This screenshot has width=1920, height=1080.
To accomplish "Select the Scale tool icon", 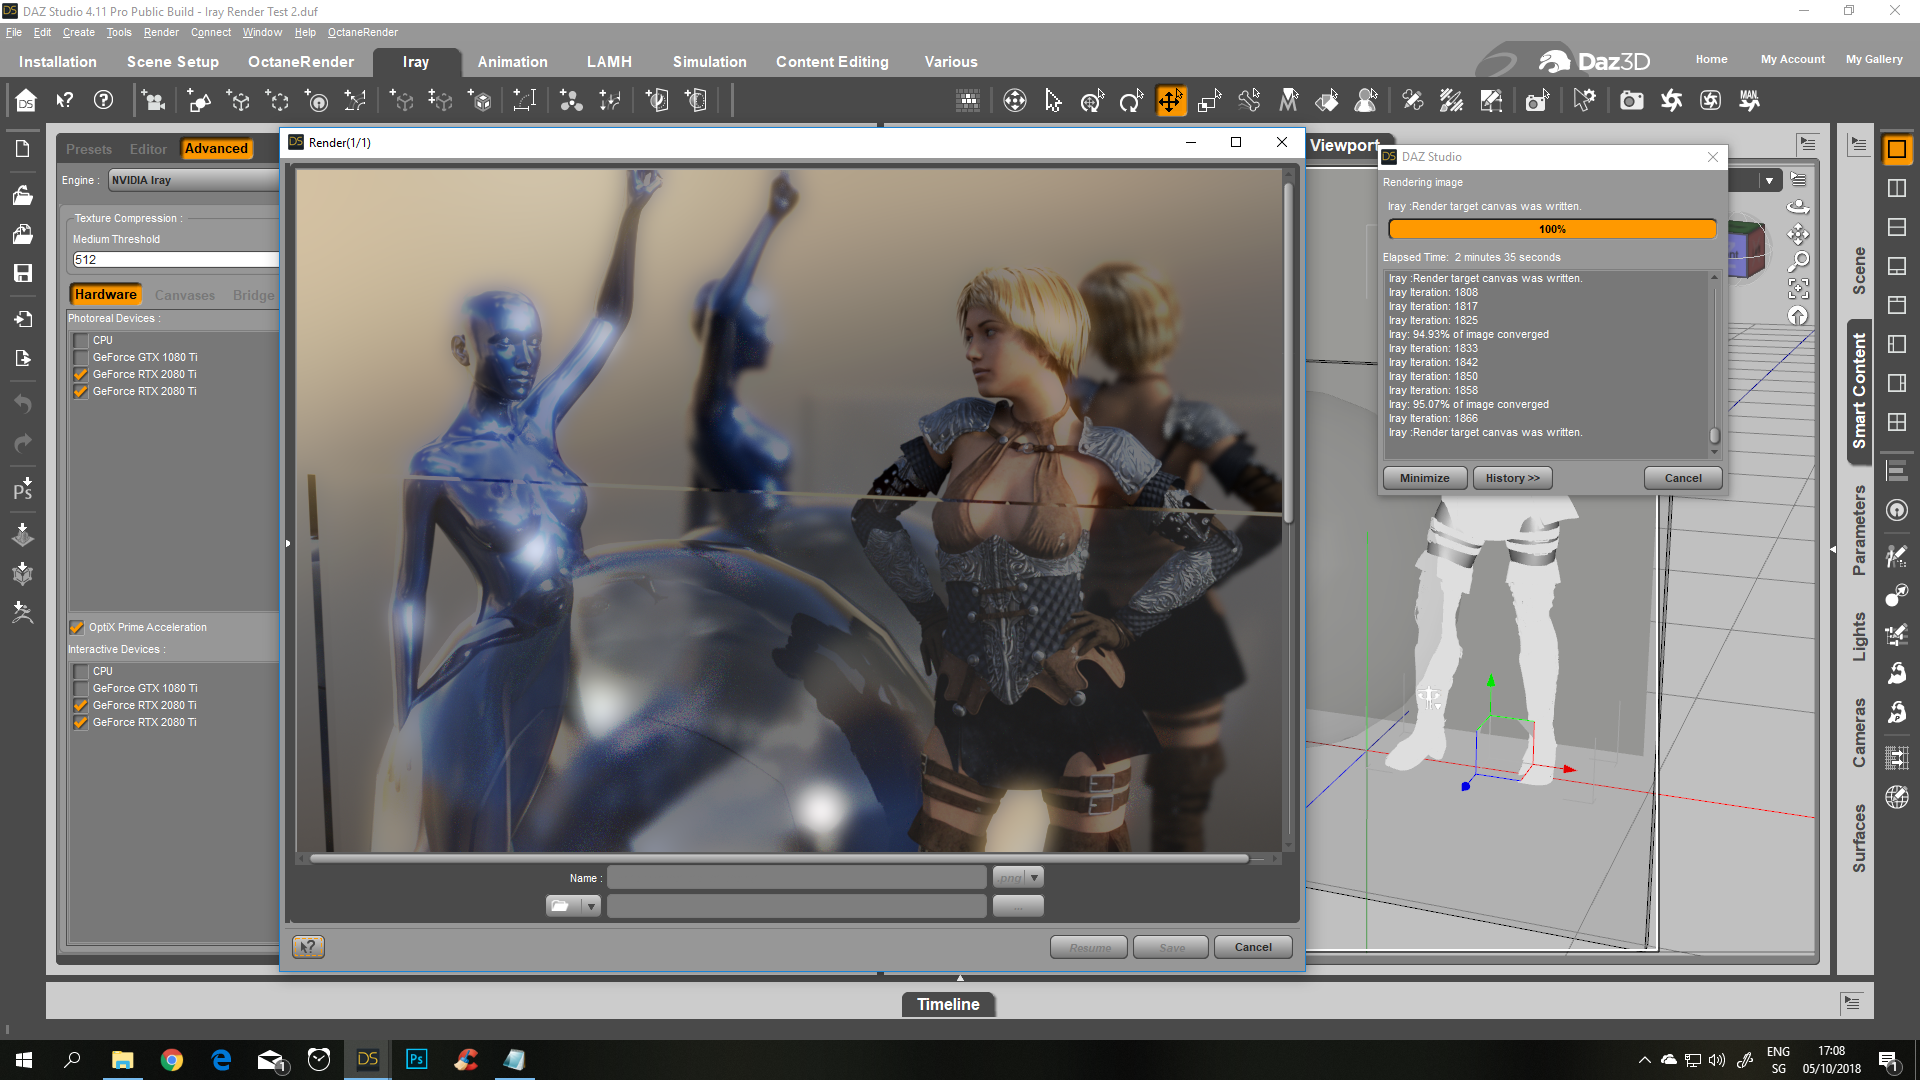I will (x=1209, y=100).
